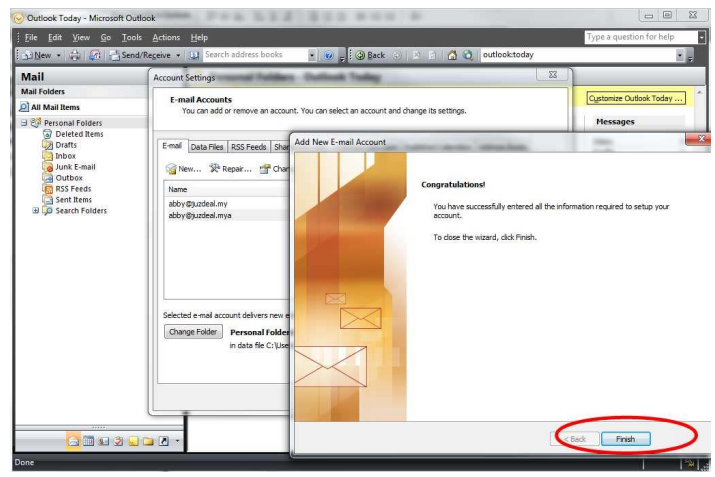
Task: Open the Address Book icon
Action: (x=194, y=55)
